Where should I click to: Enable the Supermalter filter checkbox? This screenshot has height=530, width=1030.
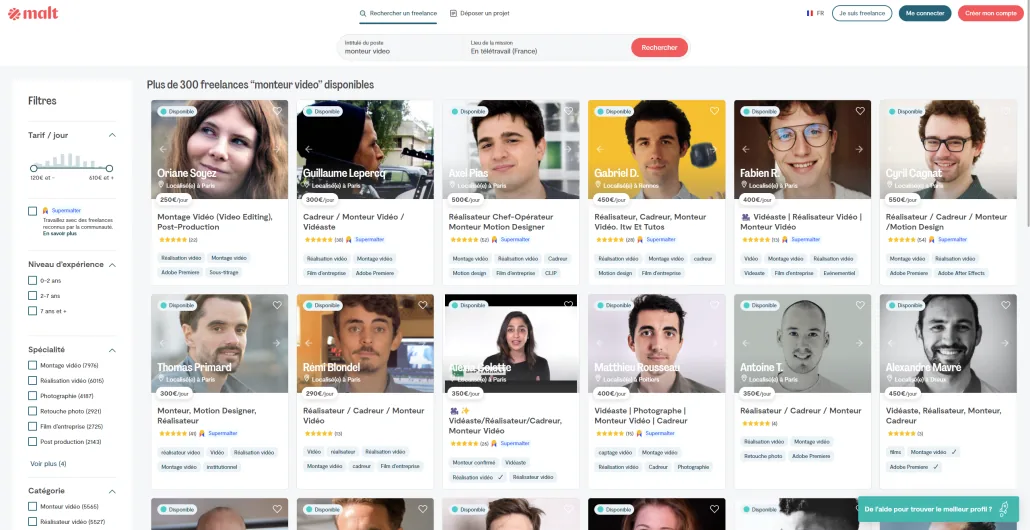point(32,211)
